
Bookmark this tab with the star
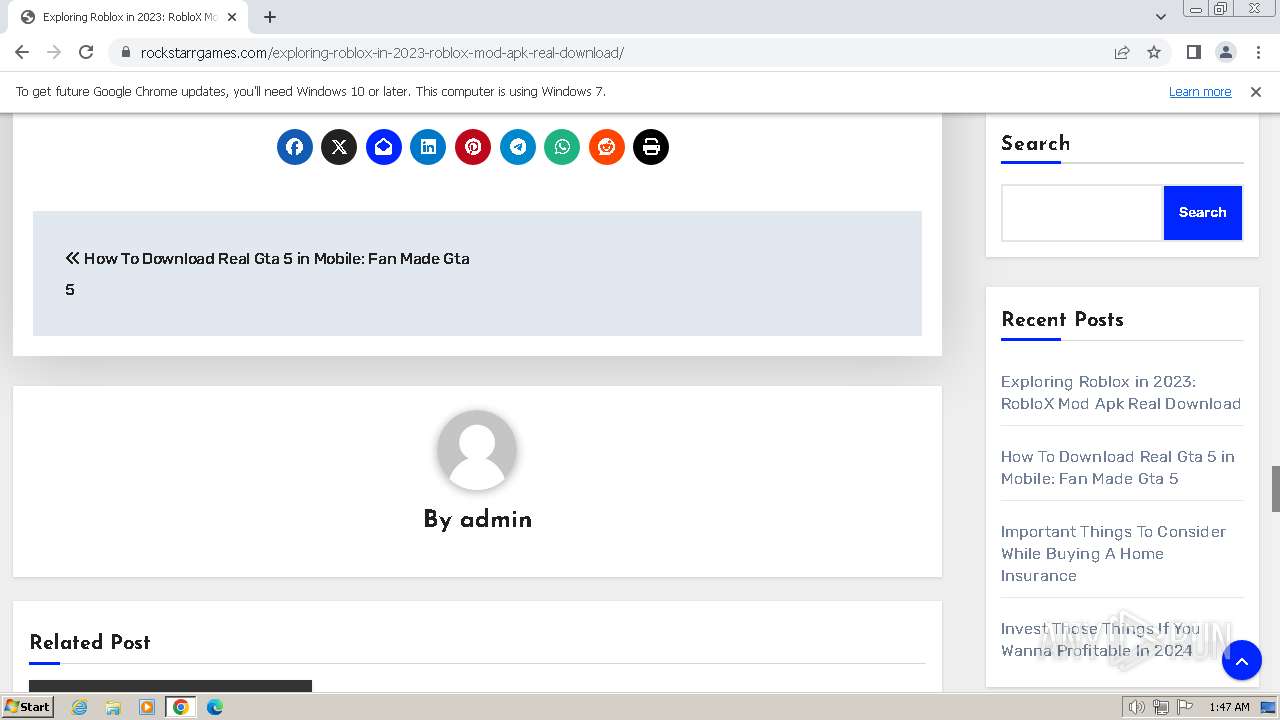pos(1154,52)
